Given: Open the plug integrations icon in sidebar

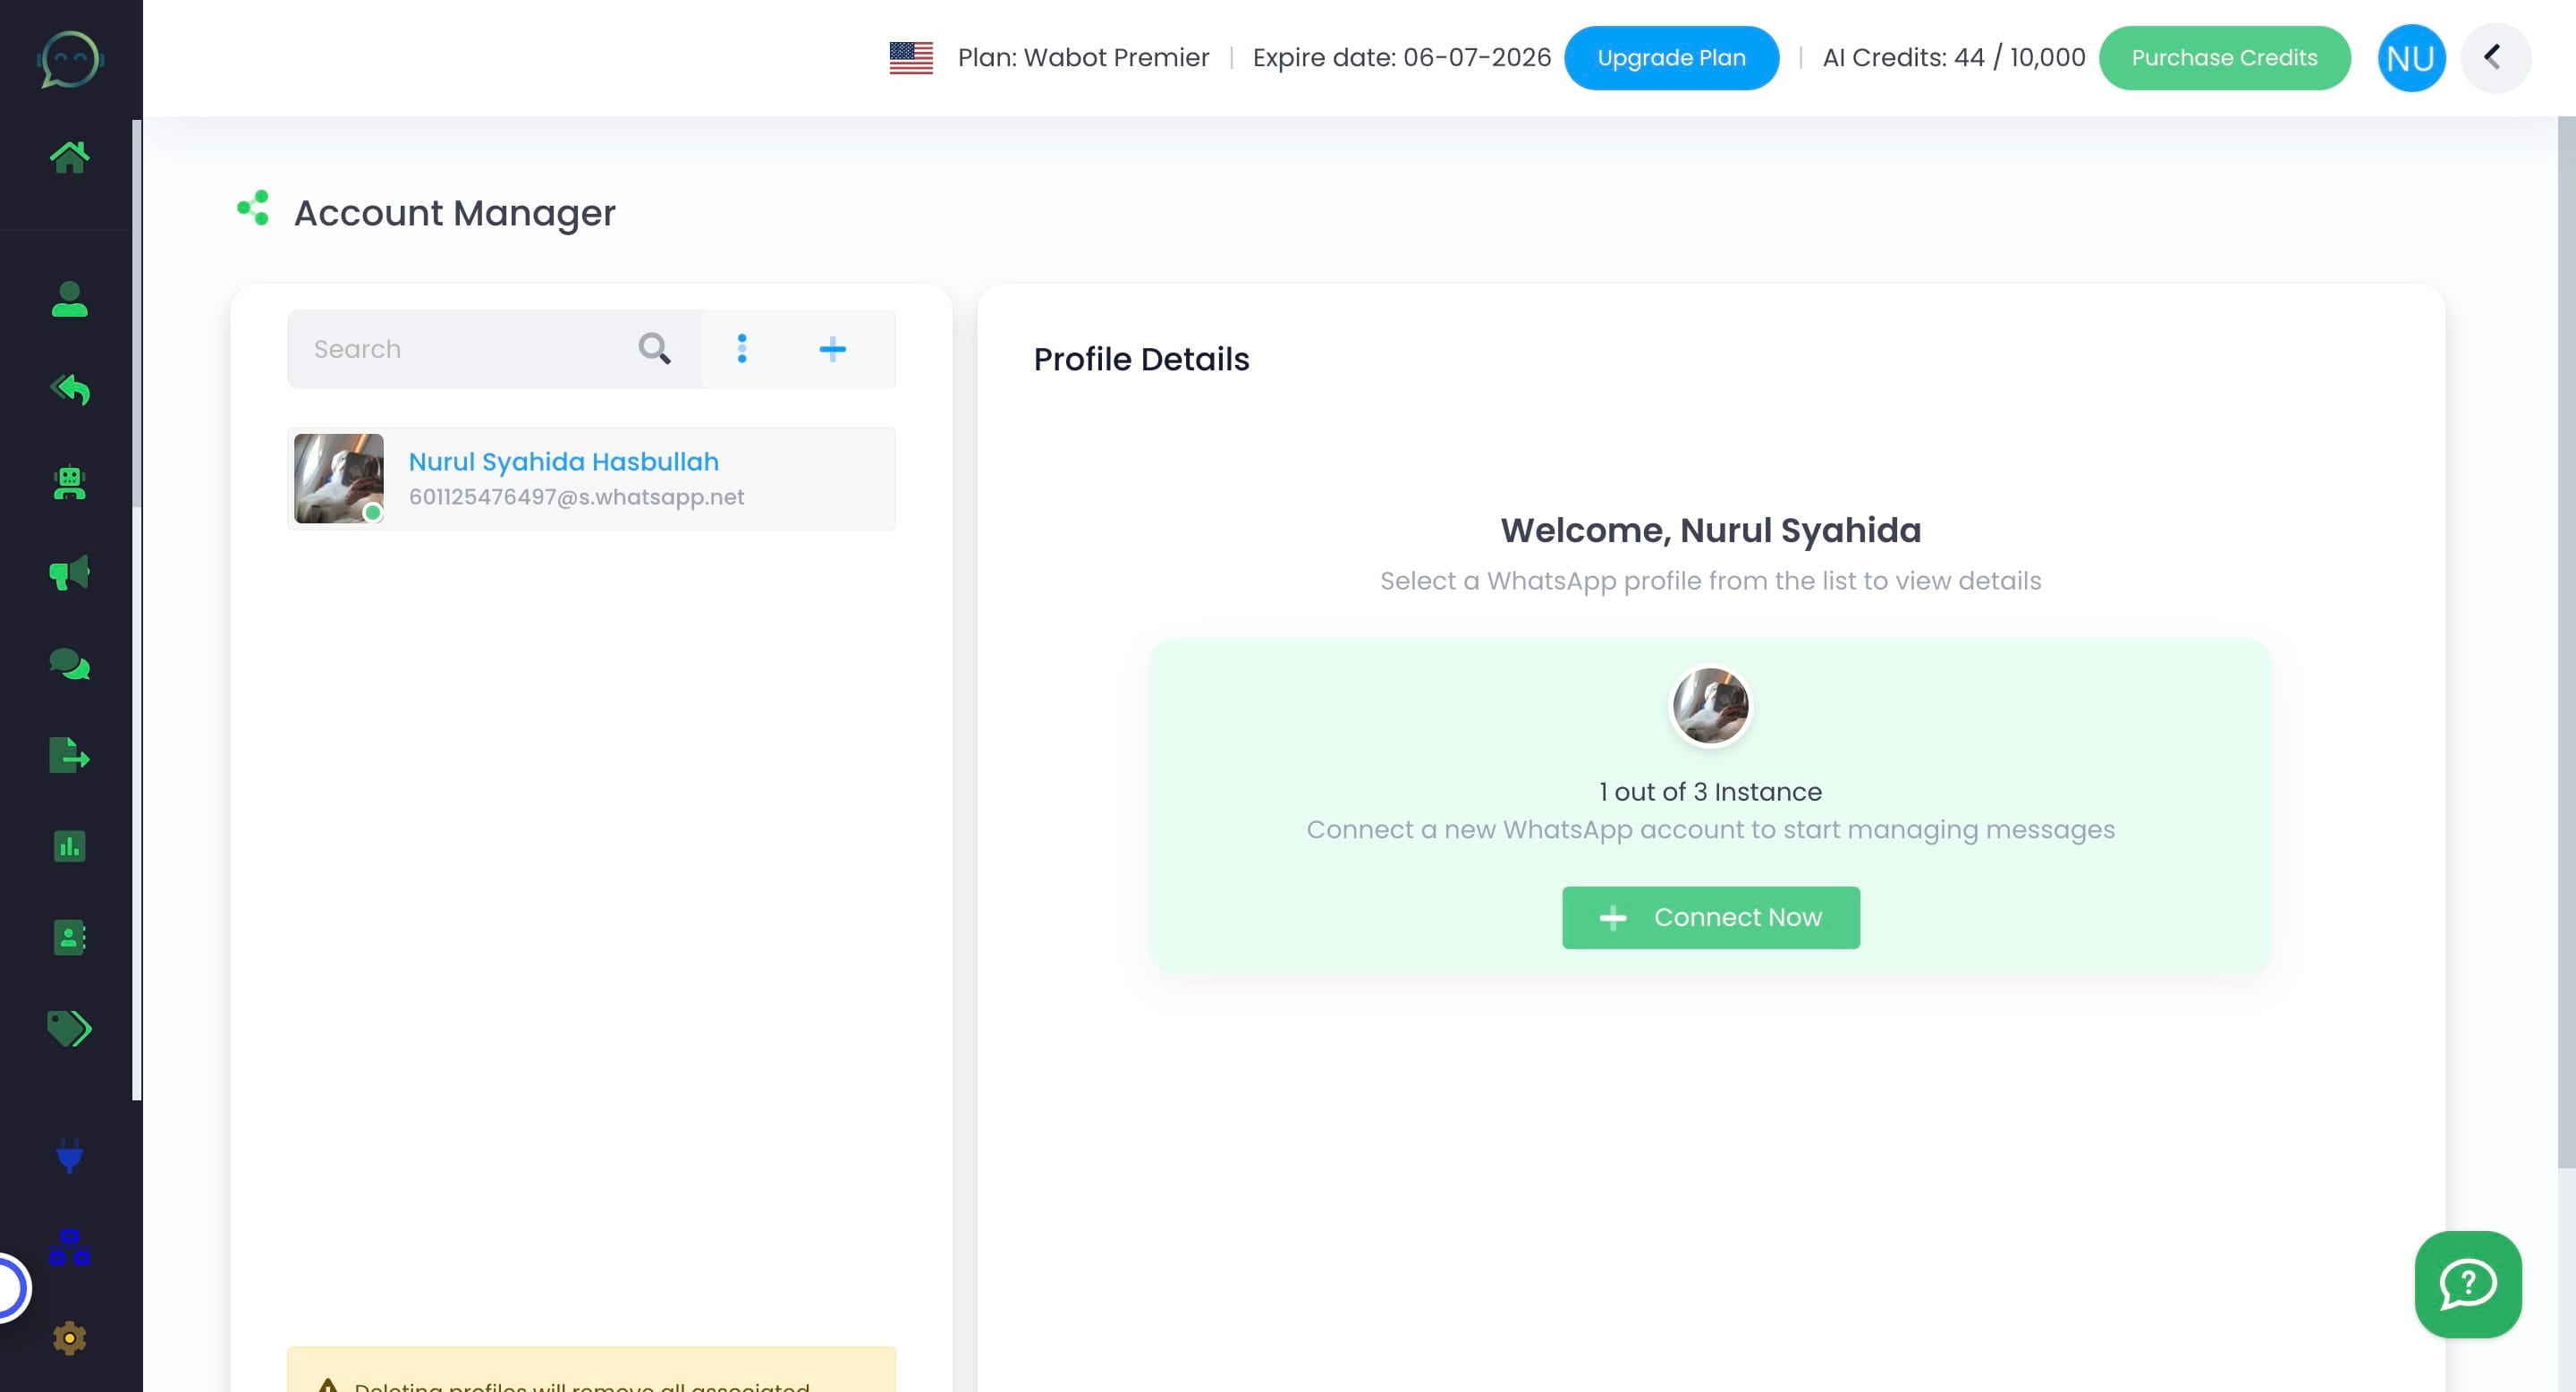Looking at the screenshot, I should pos(69,1156).
